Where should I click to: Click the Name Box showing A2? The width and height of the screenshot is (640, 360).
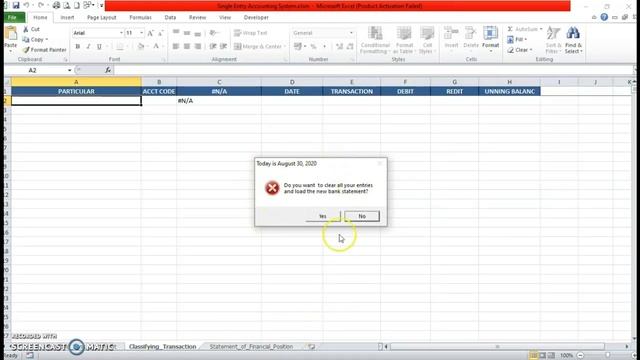coord(37,70)
